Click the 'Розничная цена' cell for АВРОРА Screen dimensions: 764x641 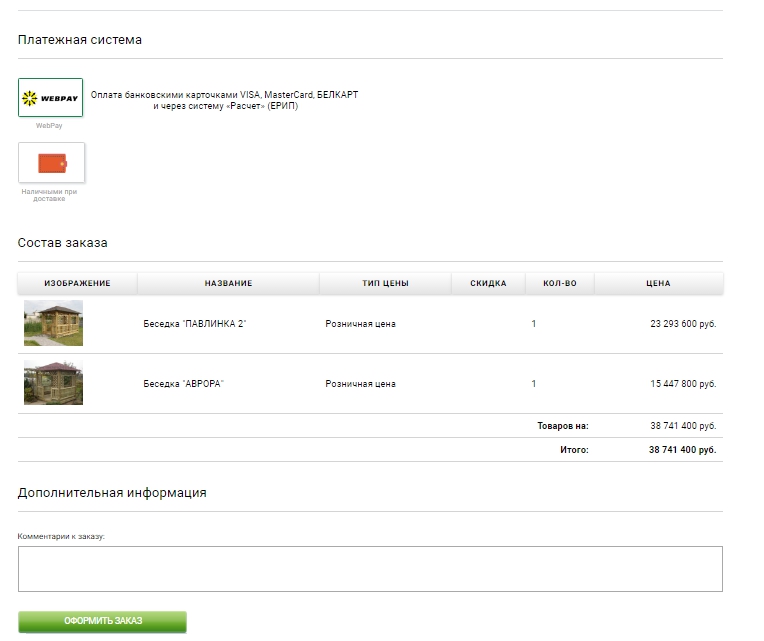coord(360,384)
